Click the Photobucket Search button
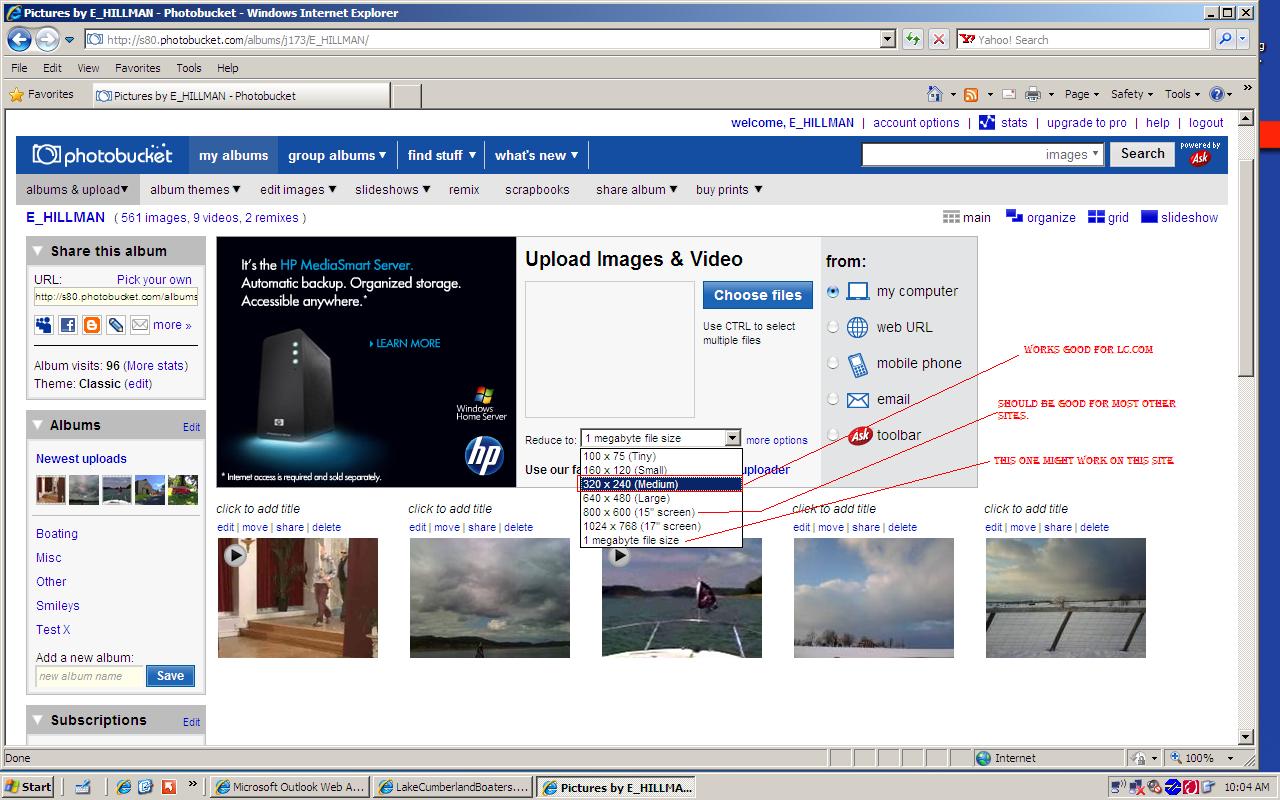Screen dimensions: 1280x800 [1142, 154]
